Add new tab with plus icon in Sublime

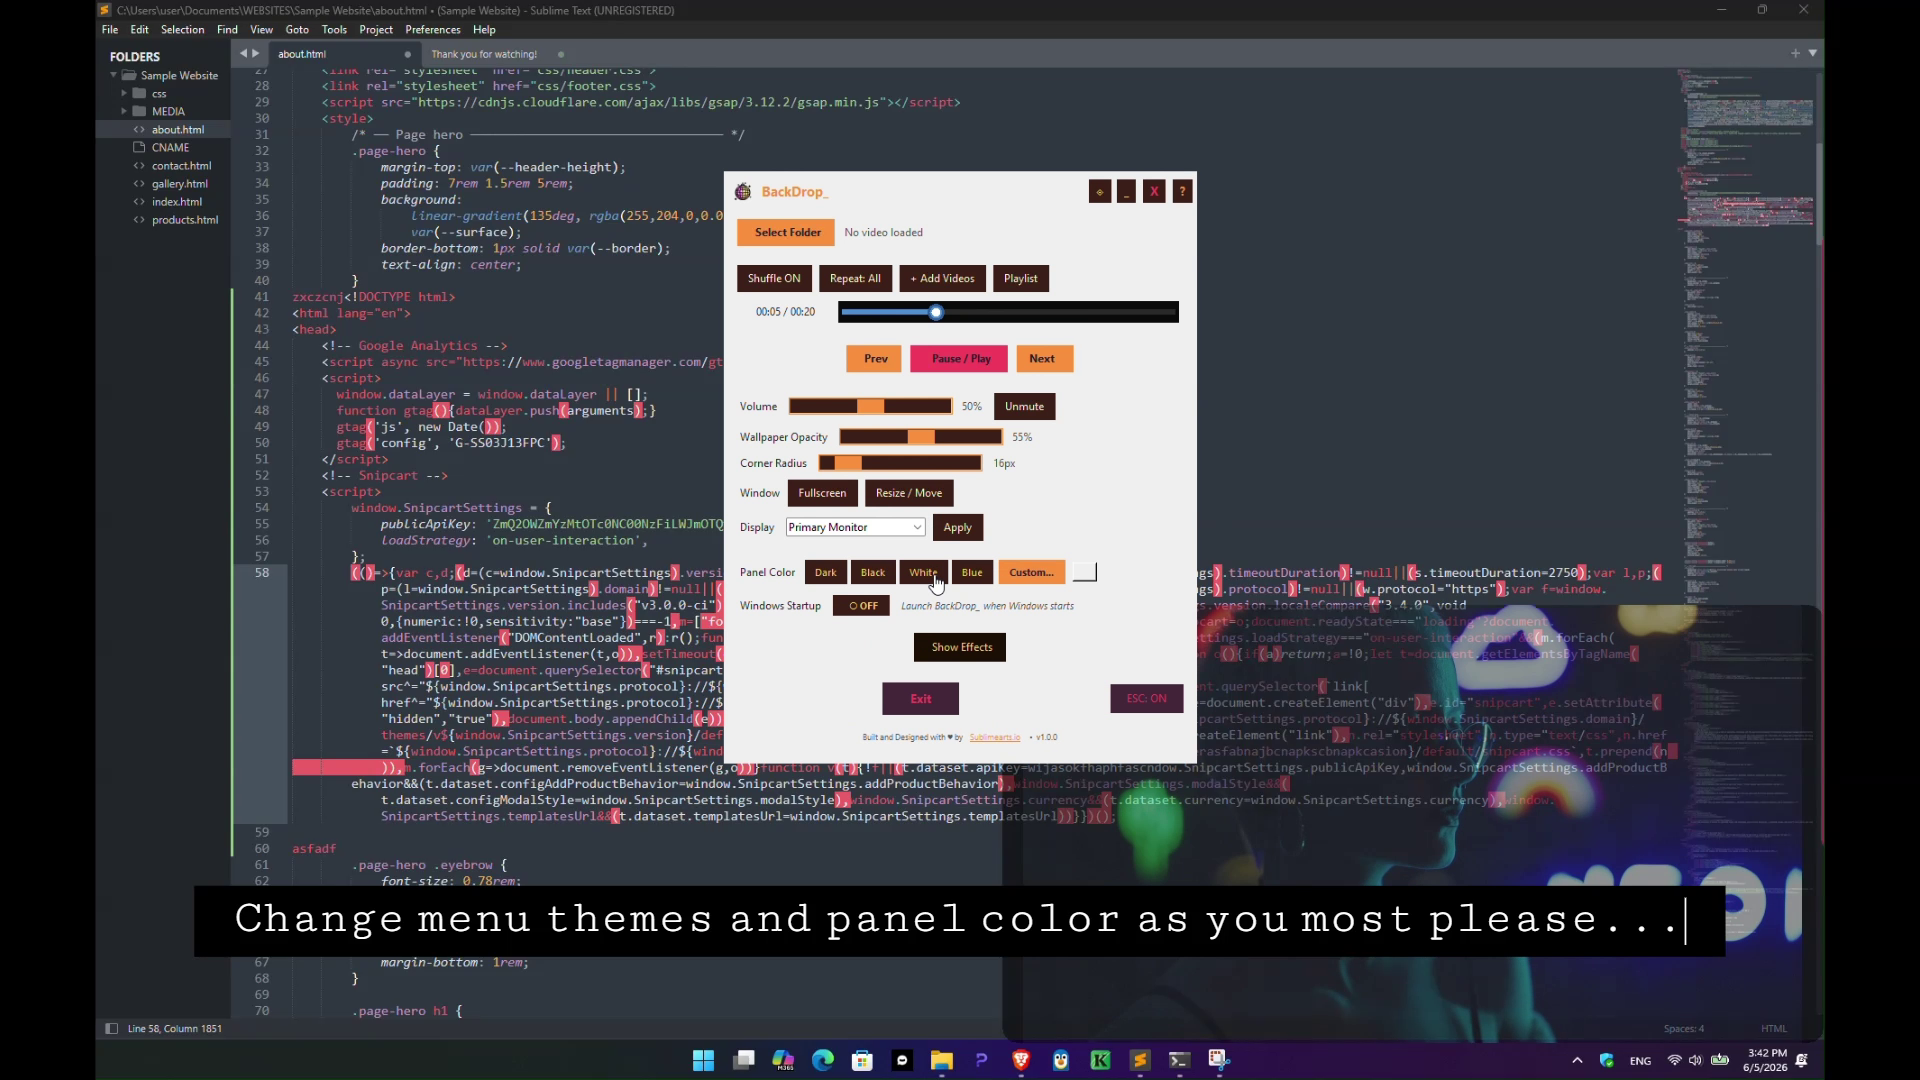click(x=1795, y=53)
